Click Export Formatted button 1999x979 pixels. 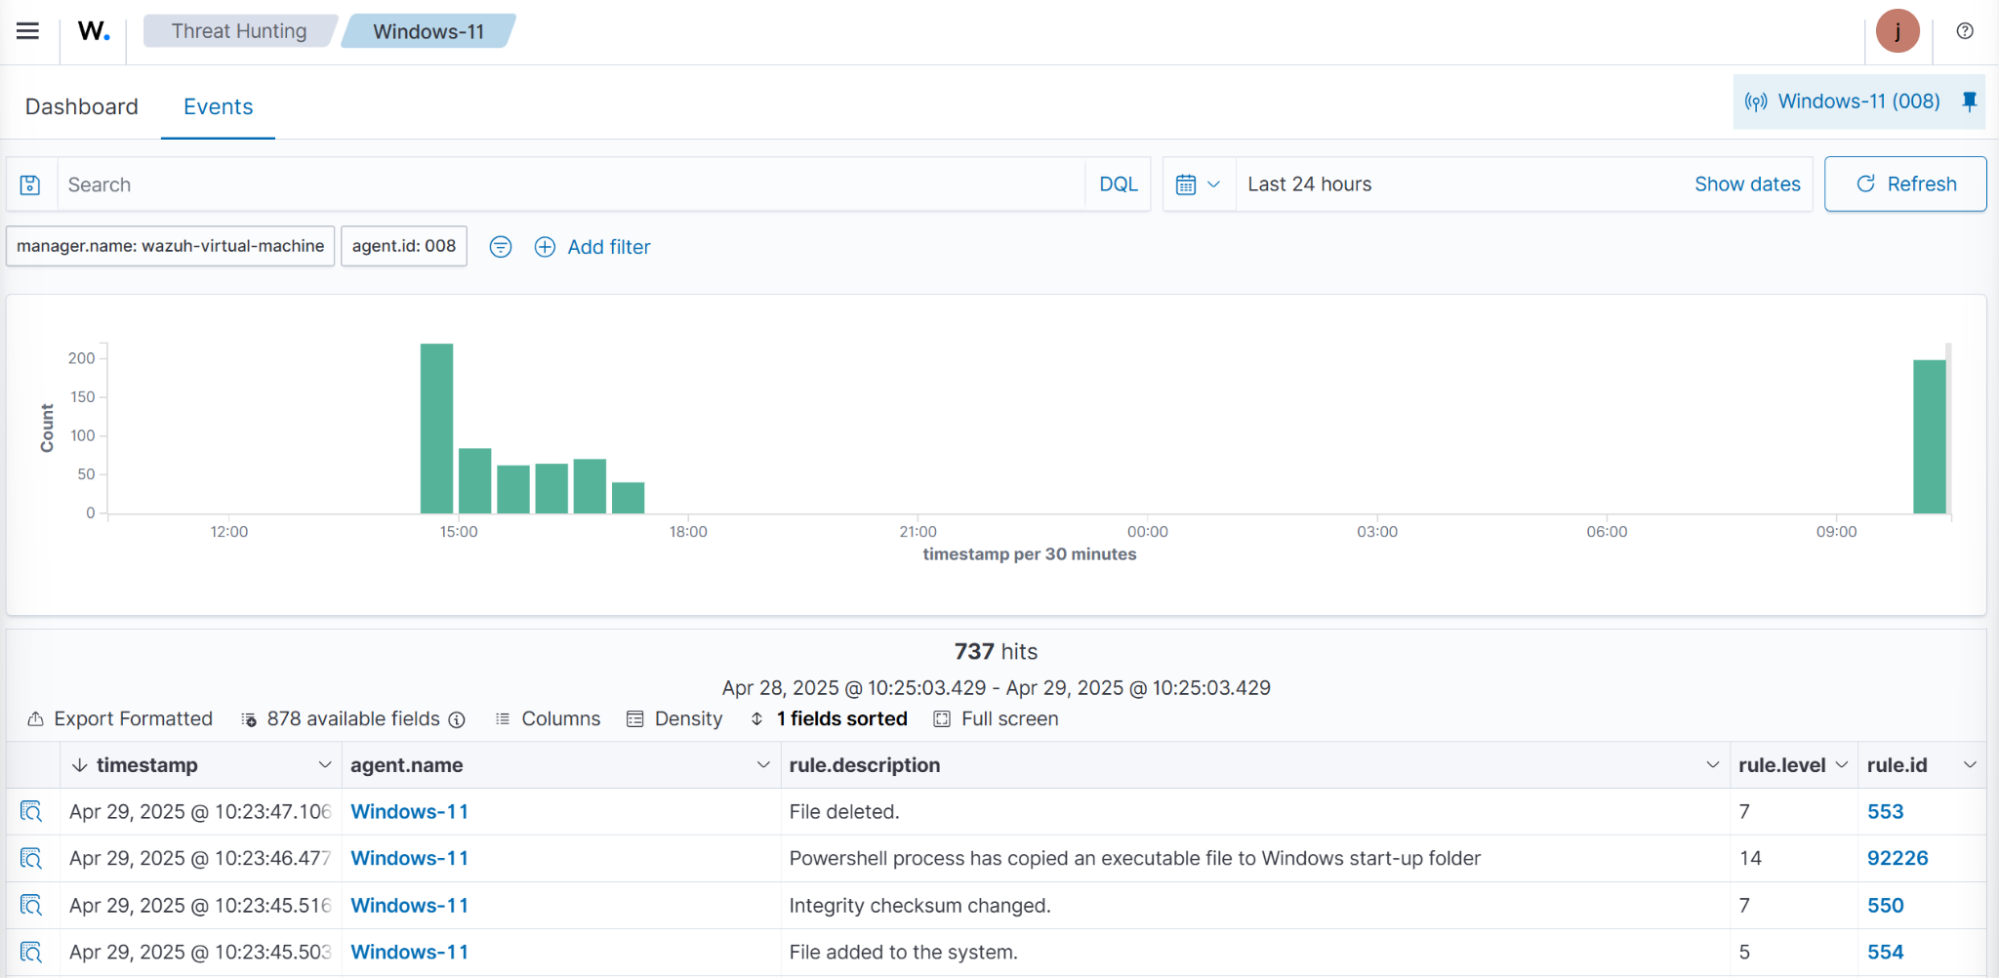point(120,719)
